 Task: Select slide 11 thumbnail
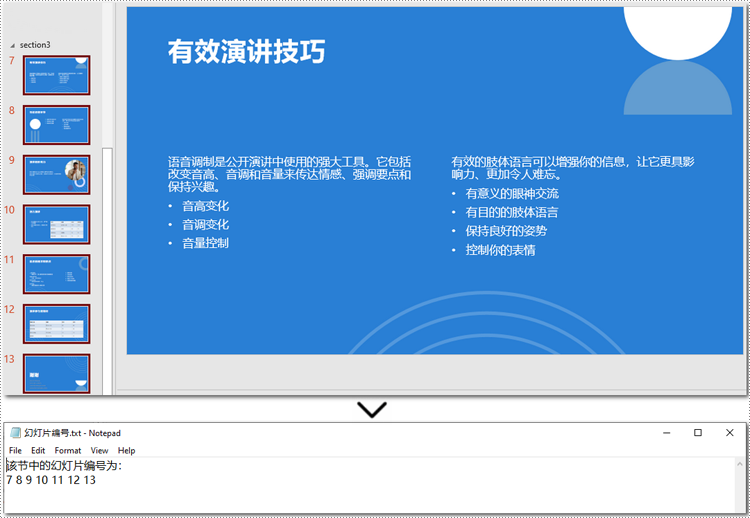56,274
